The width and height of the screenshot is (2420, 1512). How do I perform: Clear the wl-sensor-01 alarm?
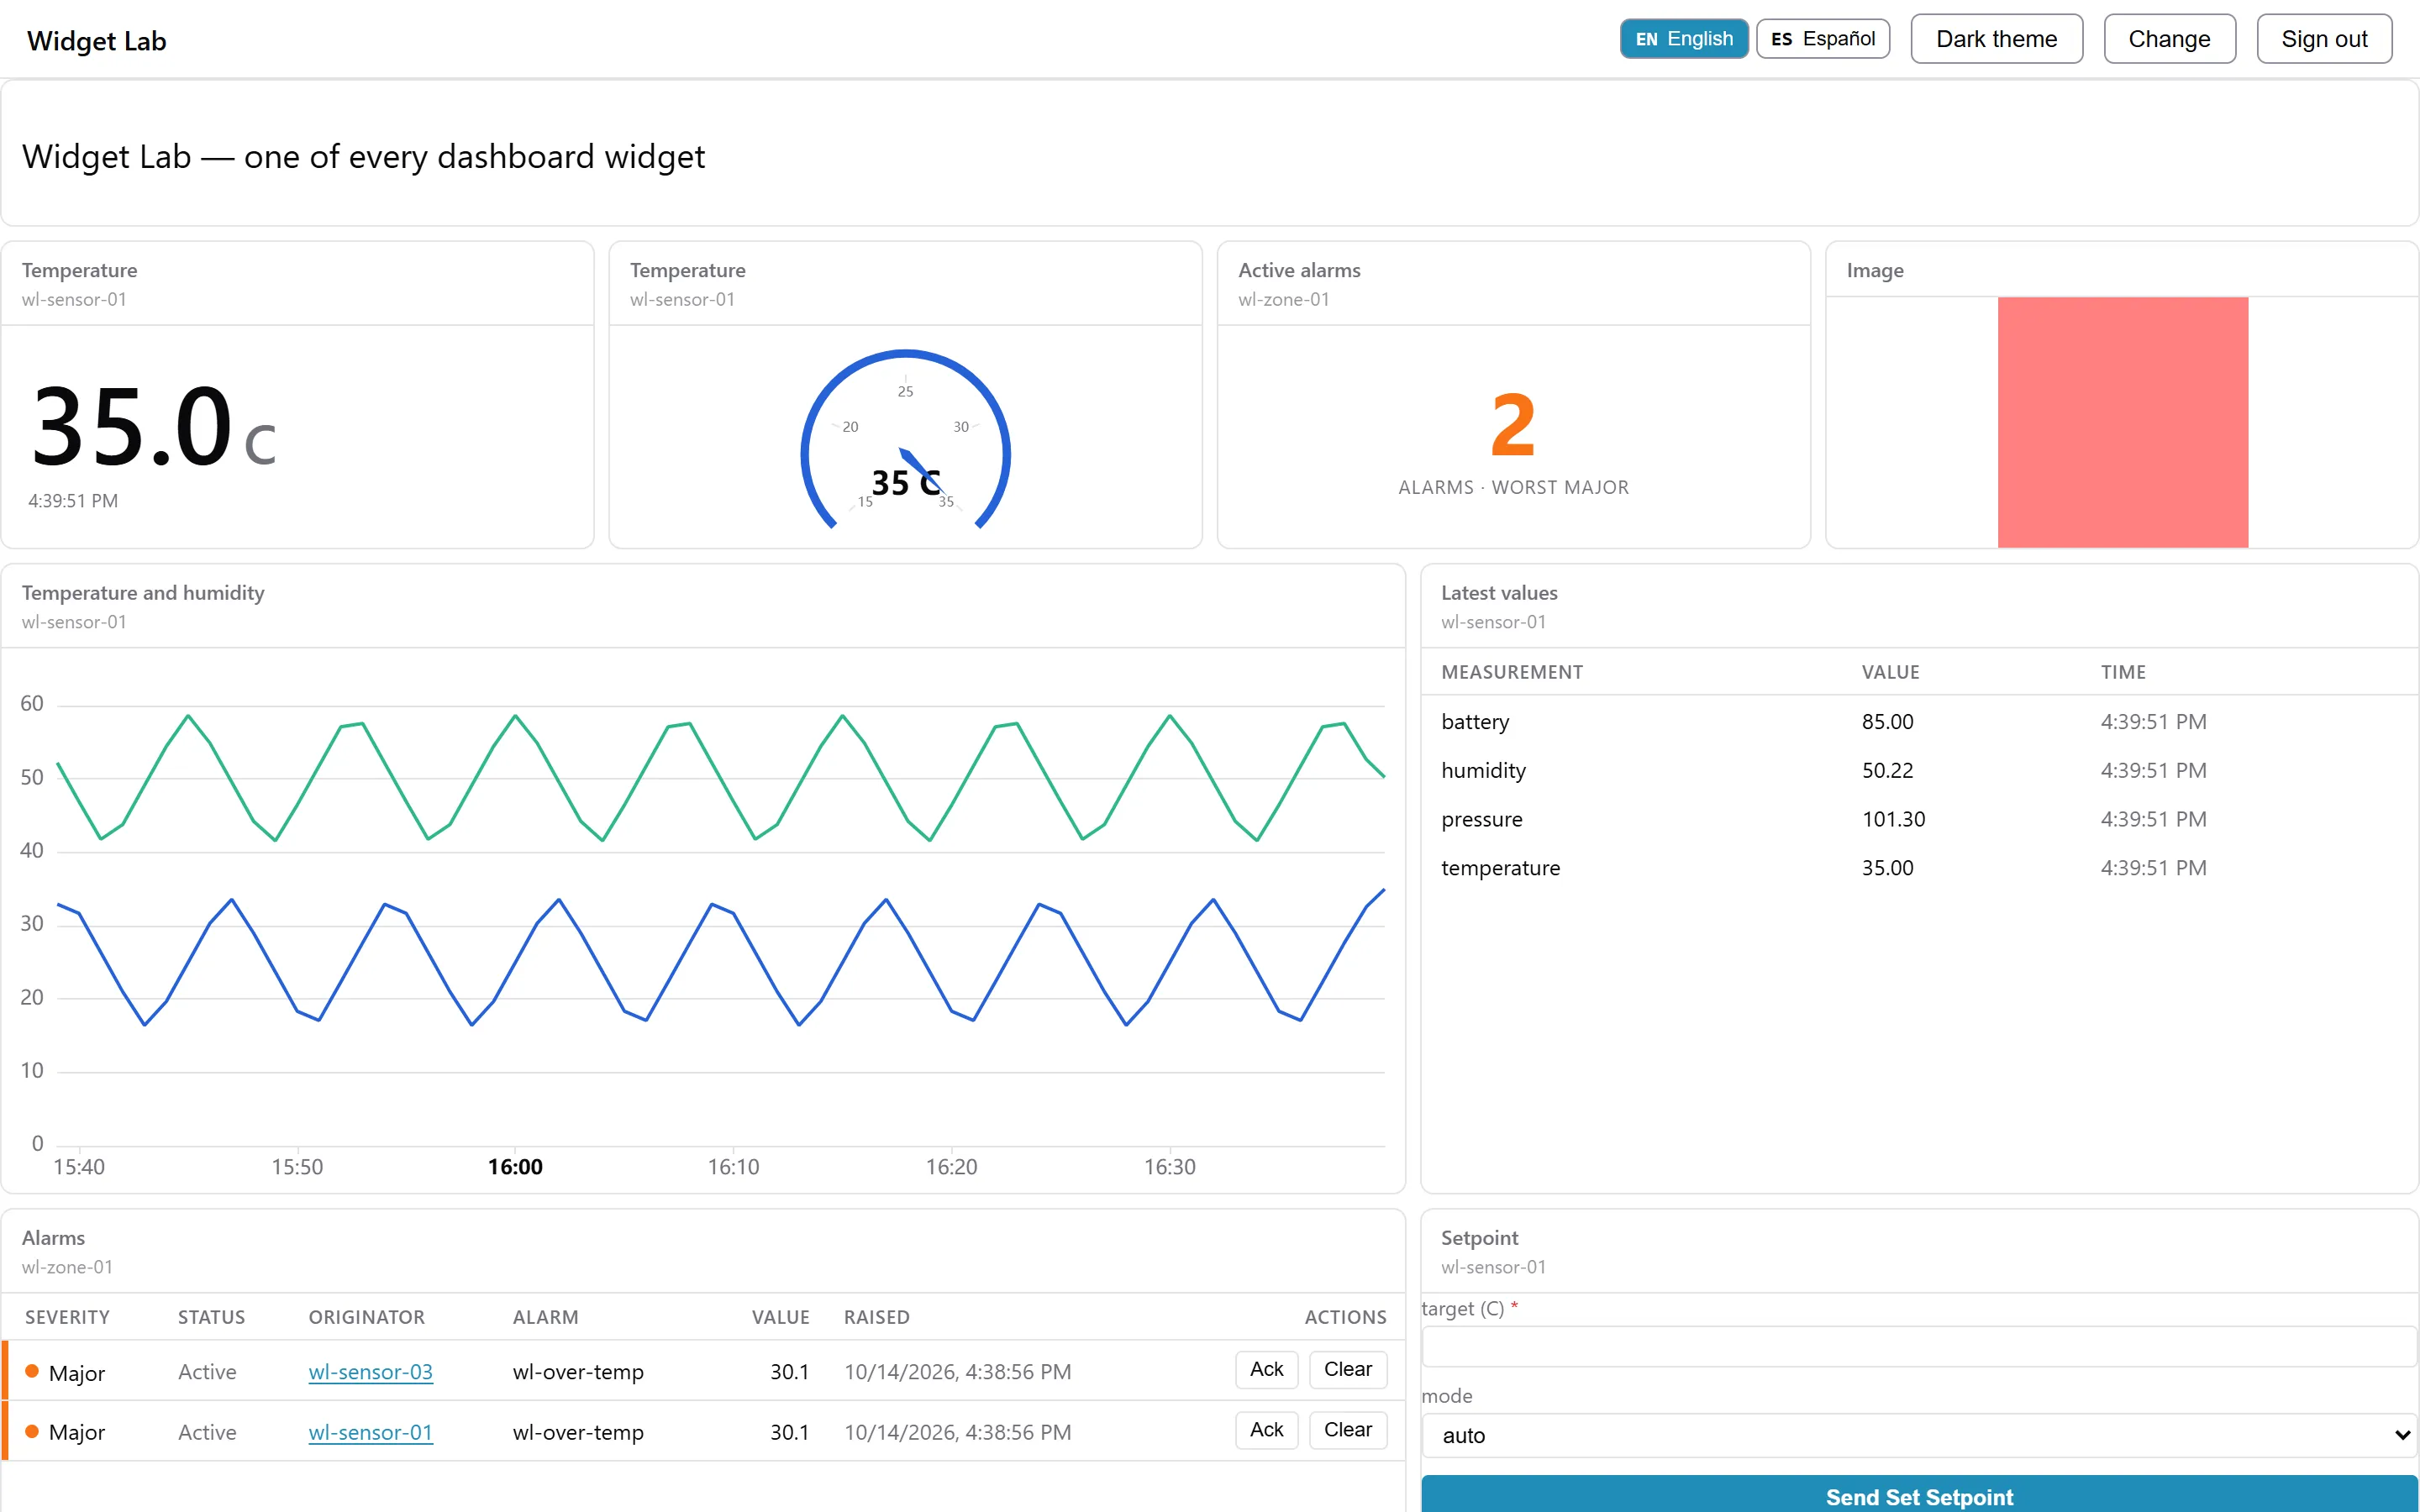pos(1348,1430)
